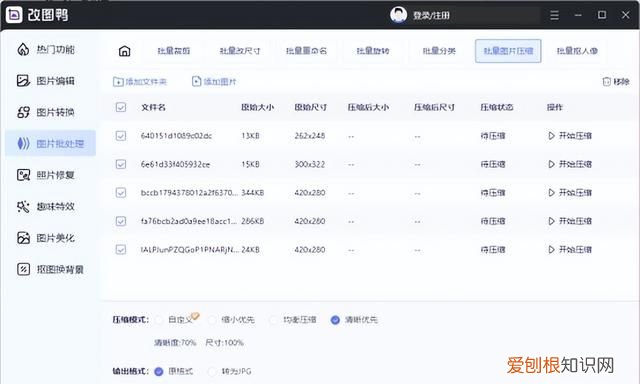Open 图片转换 in the sidebar

point(46,112)
